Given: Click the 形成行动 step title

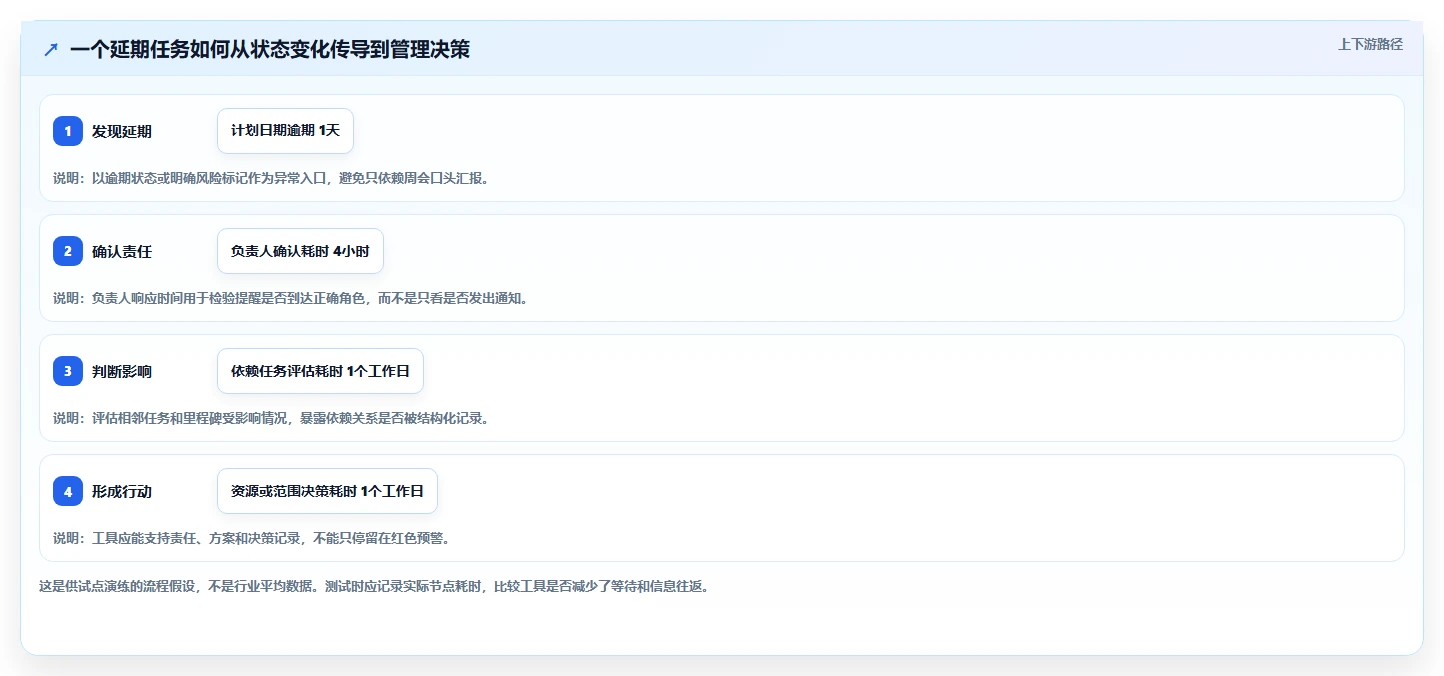Looking at the screenshot, I should coord(122,491).
